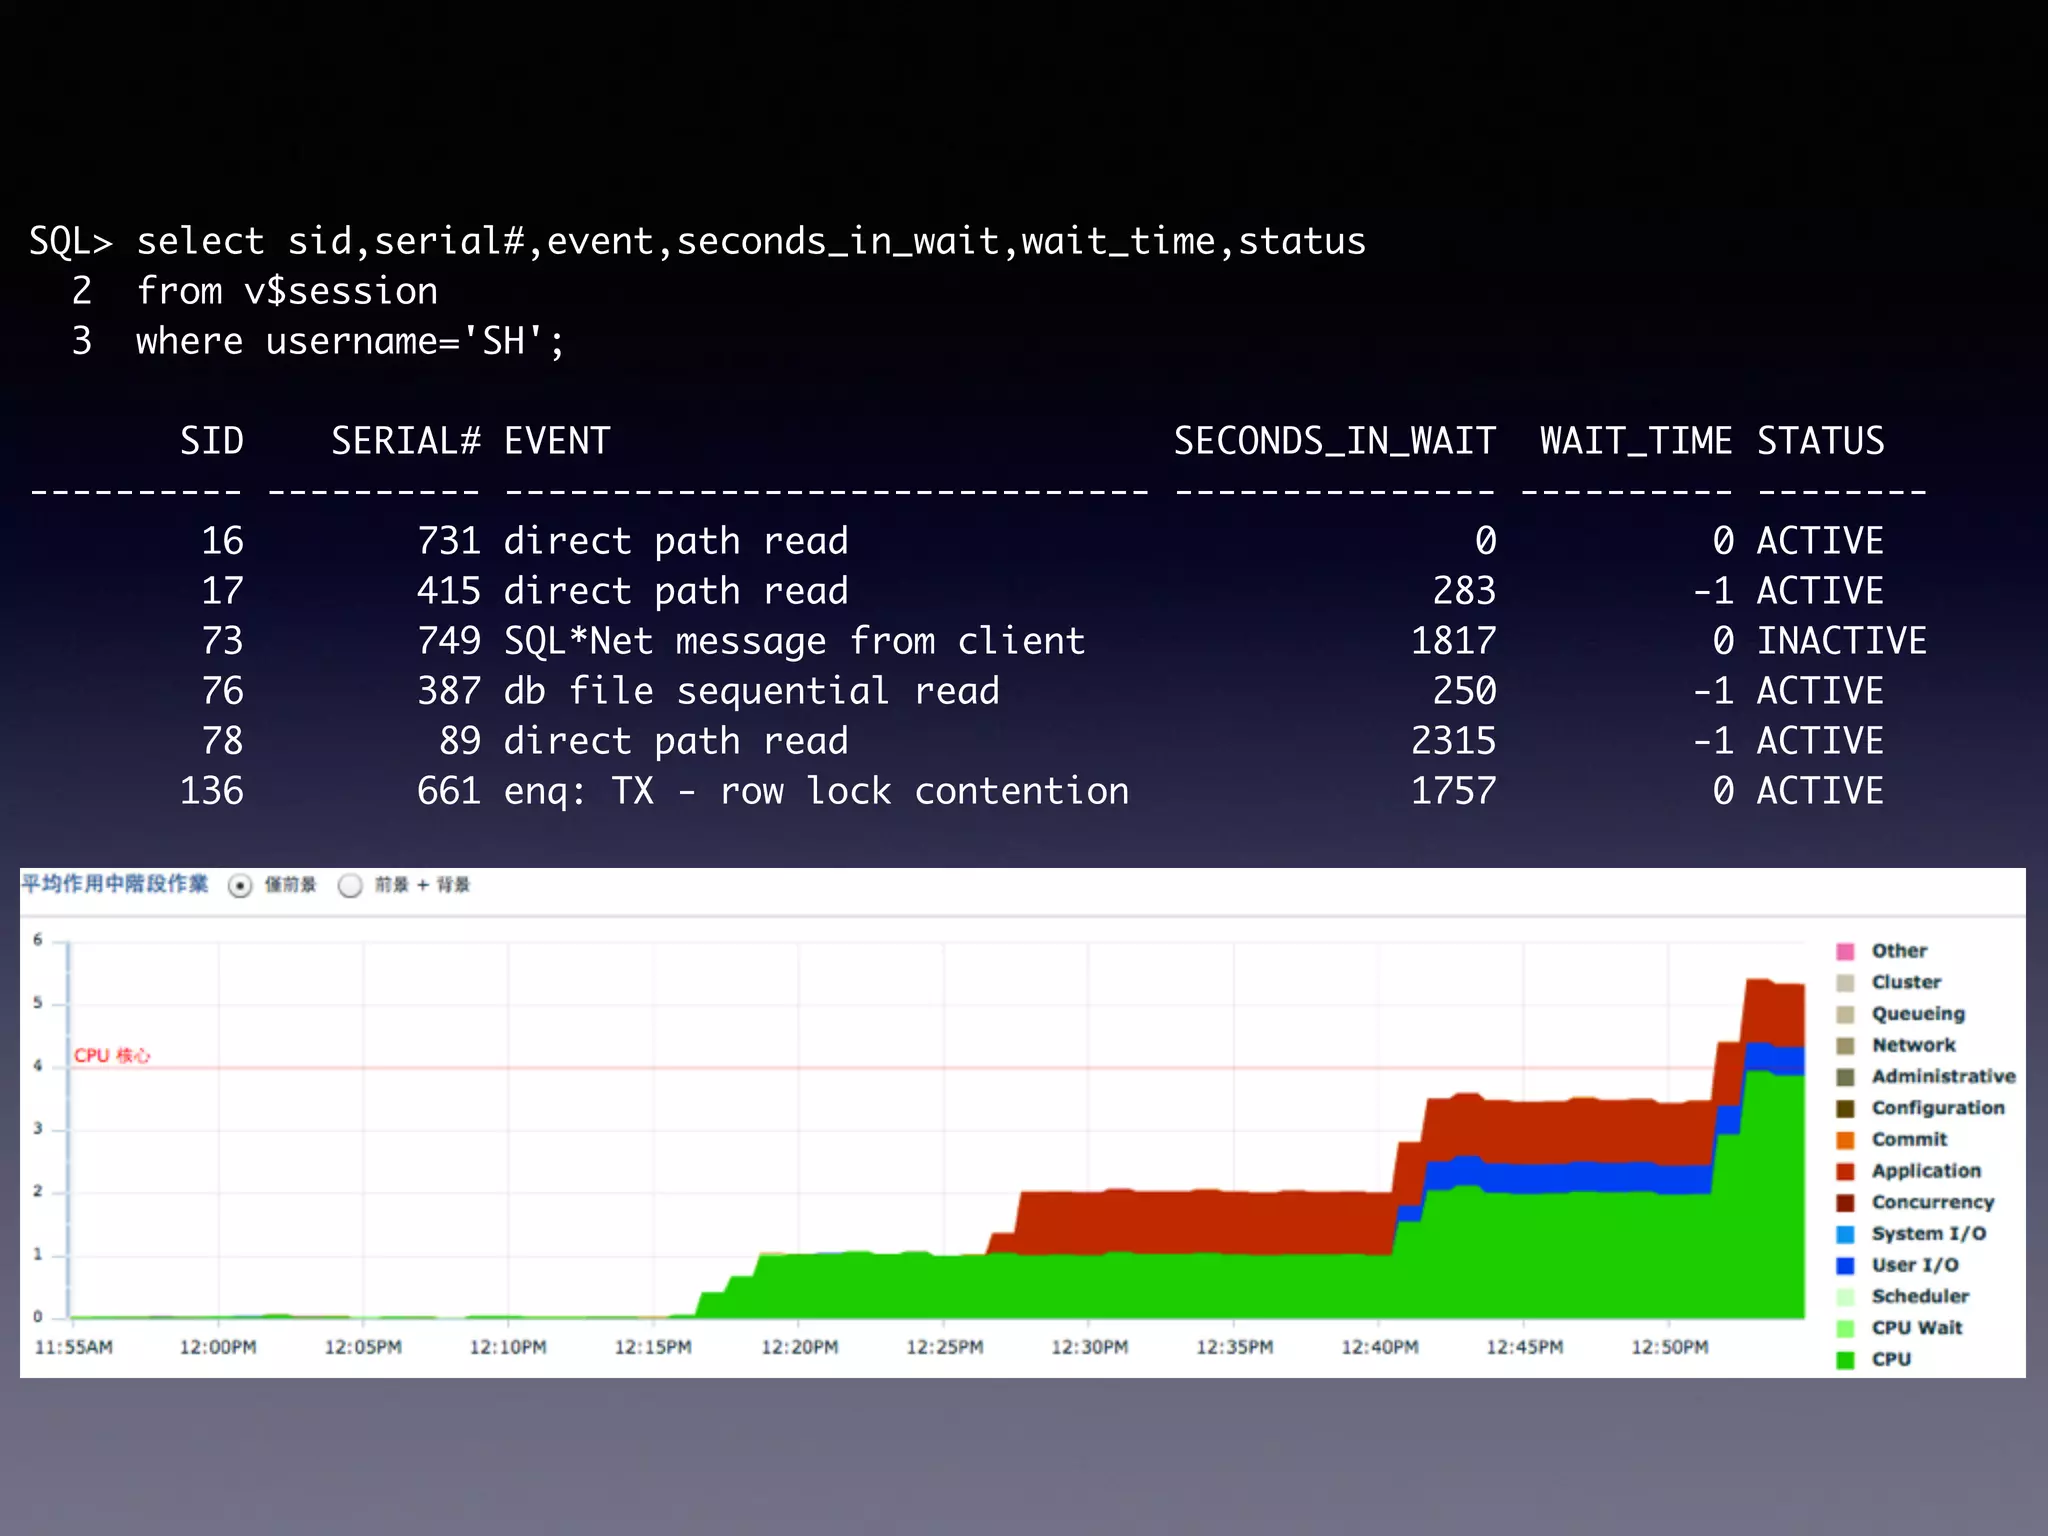The height and width of the screenshot is (1536, 2048).
Task: Click the 12:10PM time axis label
Action: 508,1347
